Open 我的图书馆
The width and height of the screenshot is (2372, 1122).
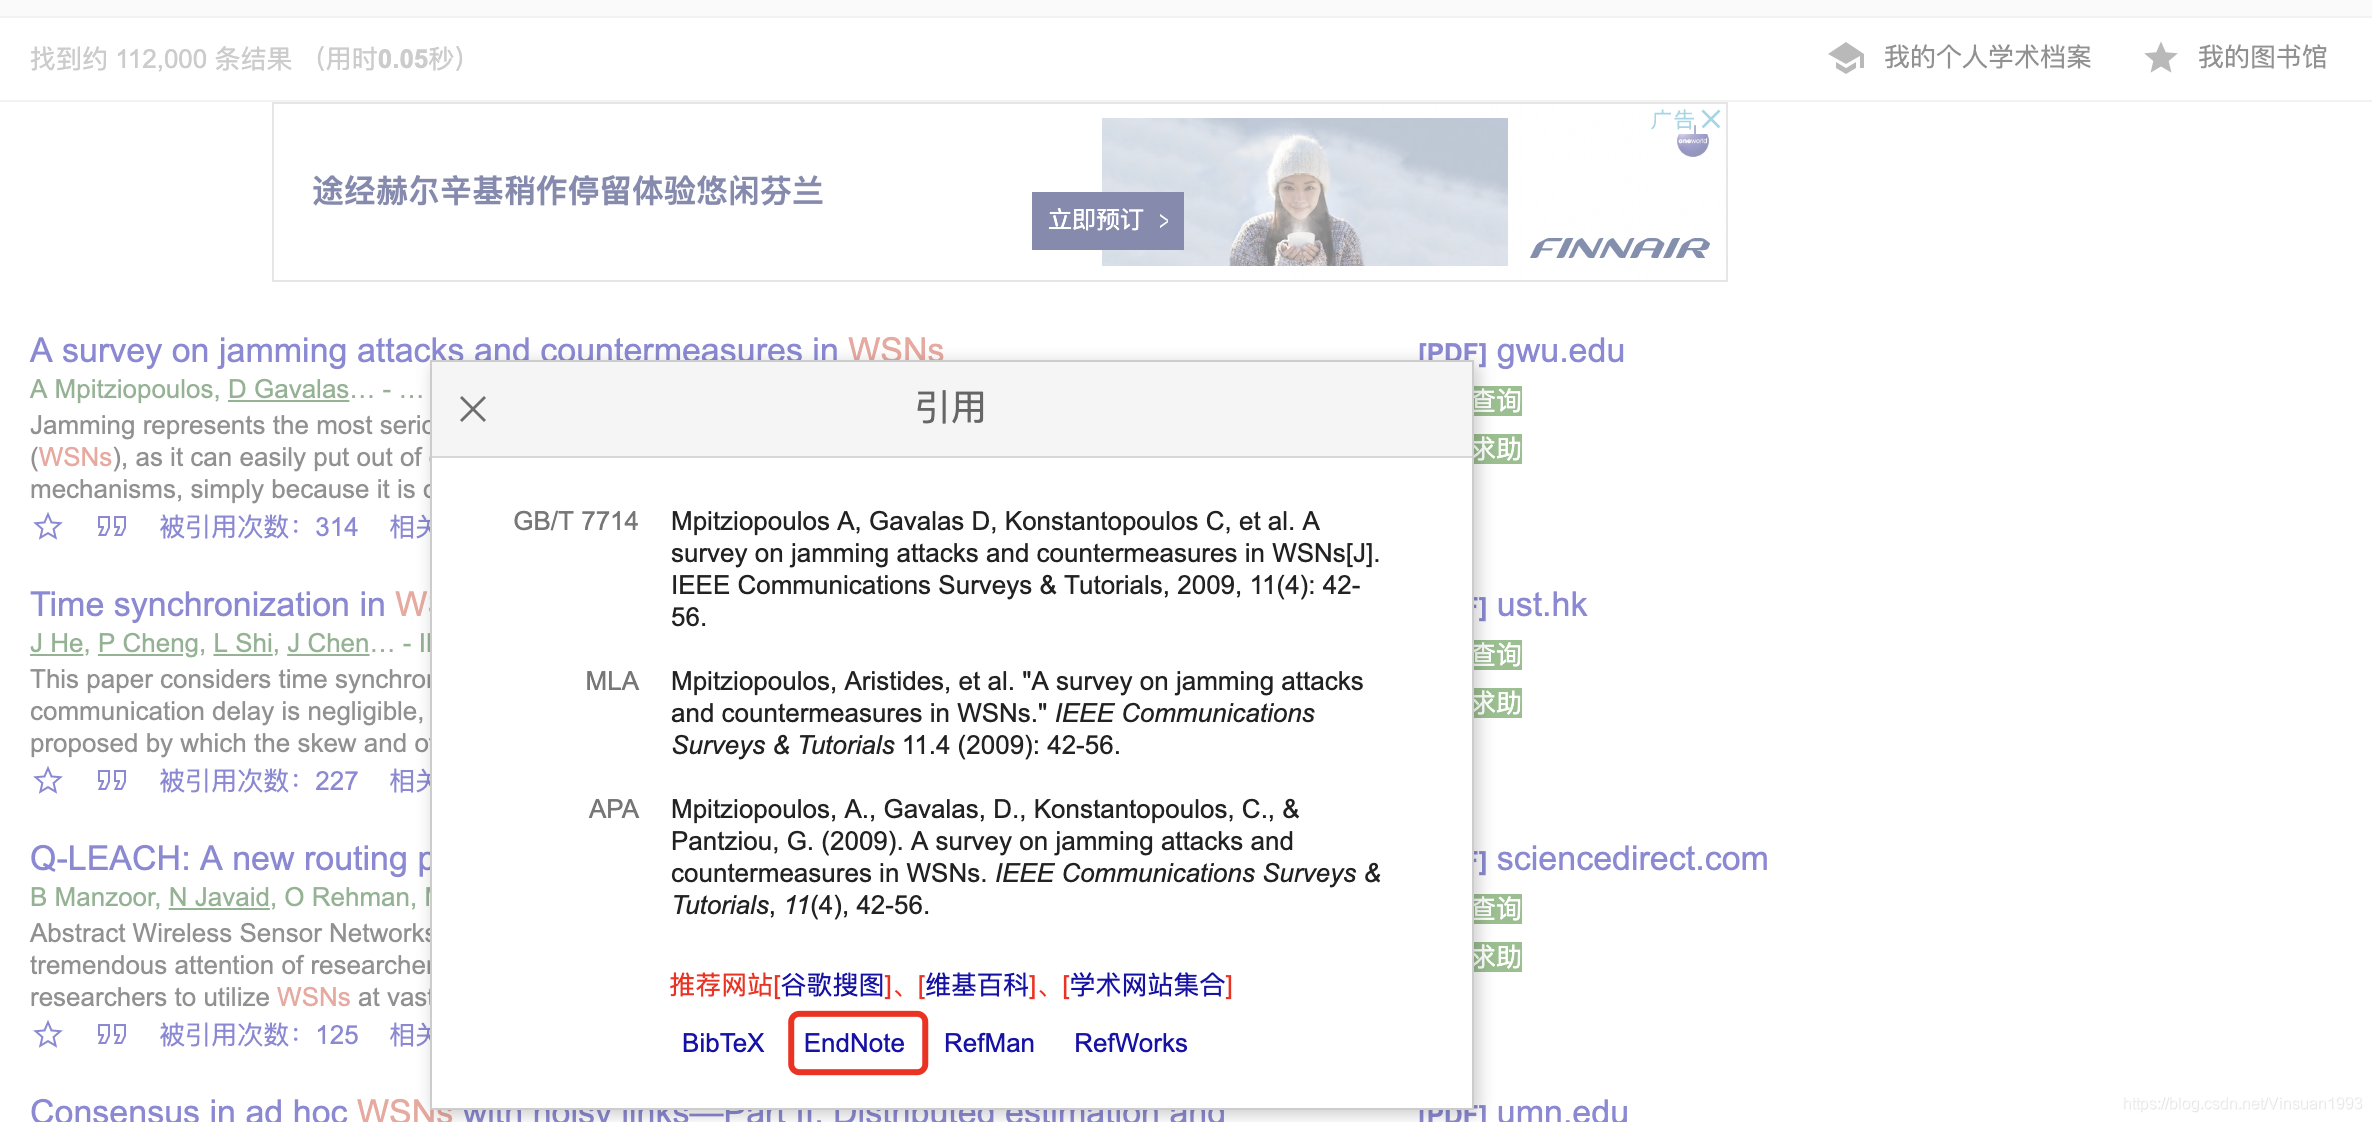coord(2262,57)
